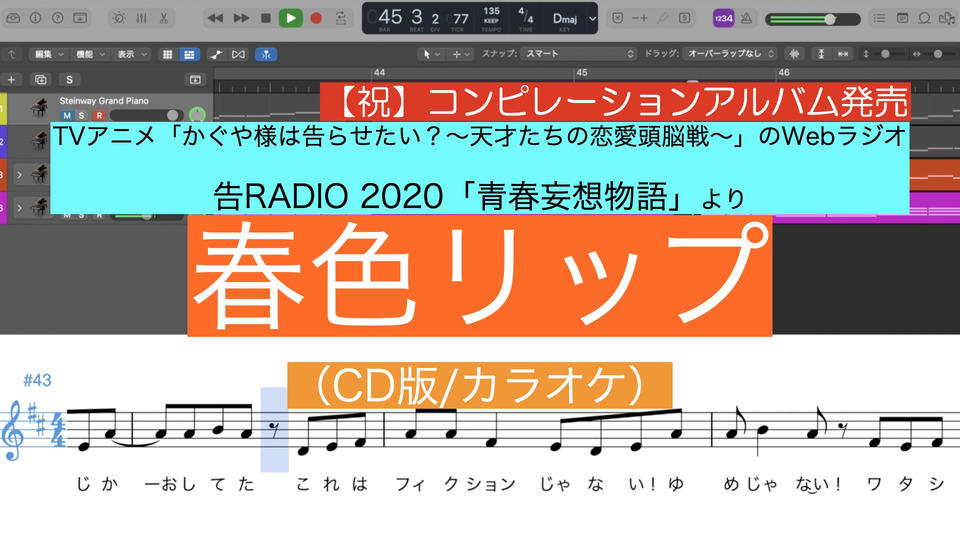The image size is (960, 540).
Task: Click the add track plus button
Action: [11, 80]
